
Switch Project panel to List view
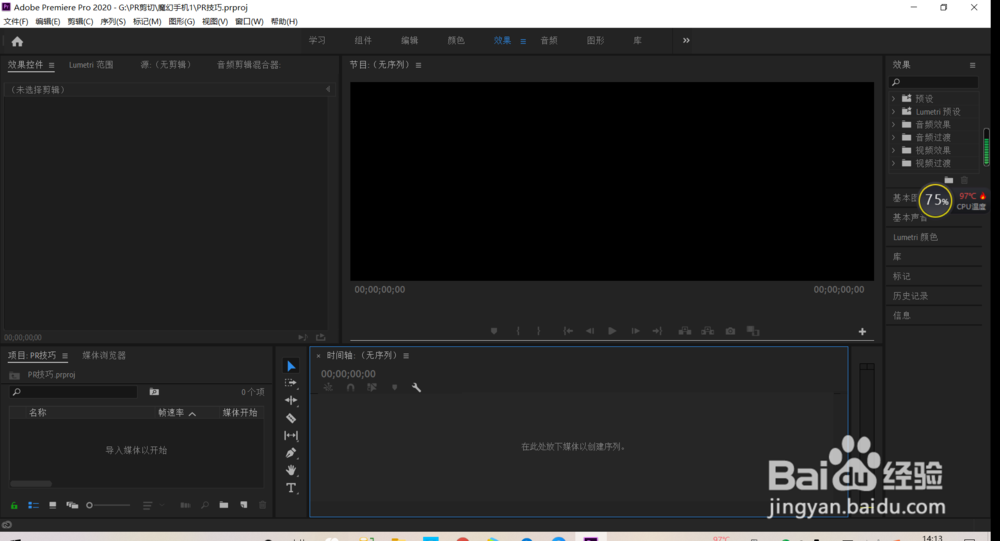pyautogui.click(x=33, y=505)
